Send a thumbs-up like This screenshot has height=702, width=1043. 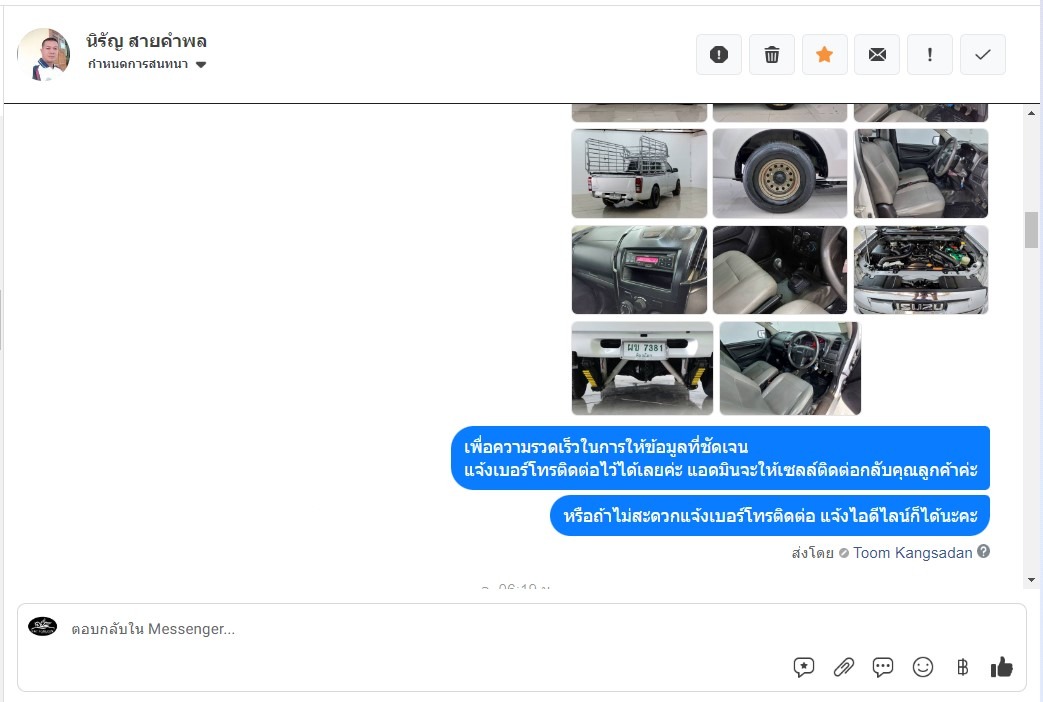(x=1001, y=667)
